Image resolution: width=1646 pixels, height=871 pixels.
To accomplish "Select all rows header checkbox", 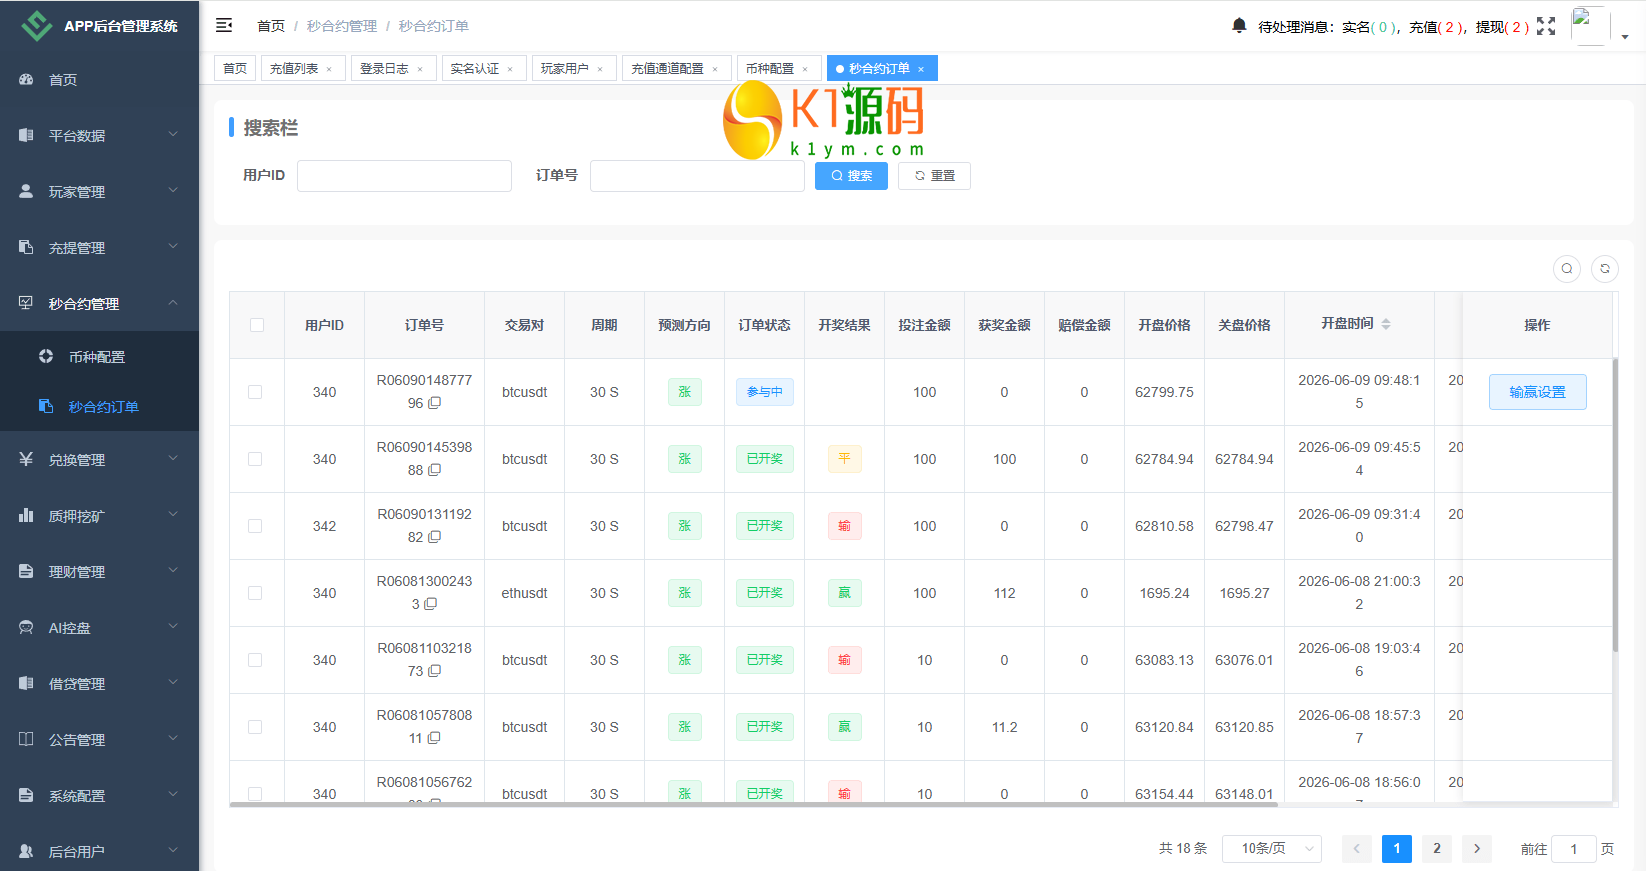I will click(257, 325).
